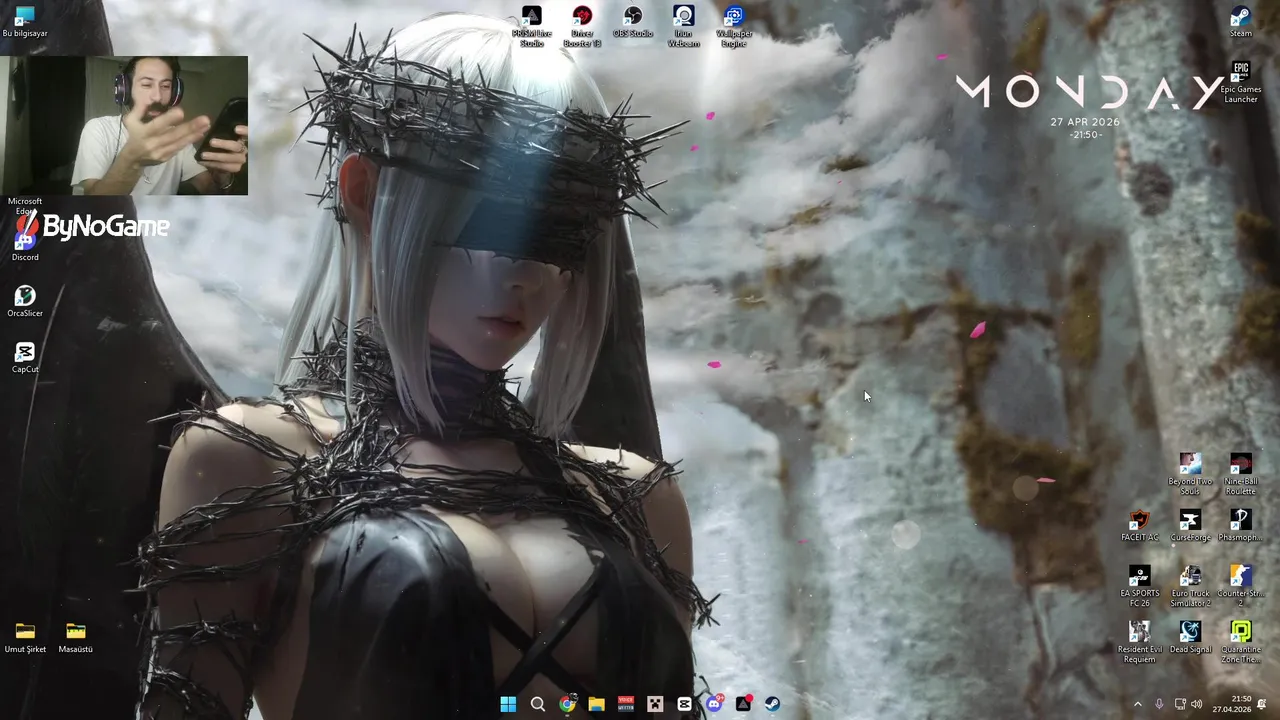Open the Resident Evil Requiem shortcut

[1139, 642]
